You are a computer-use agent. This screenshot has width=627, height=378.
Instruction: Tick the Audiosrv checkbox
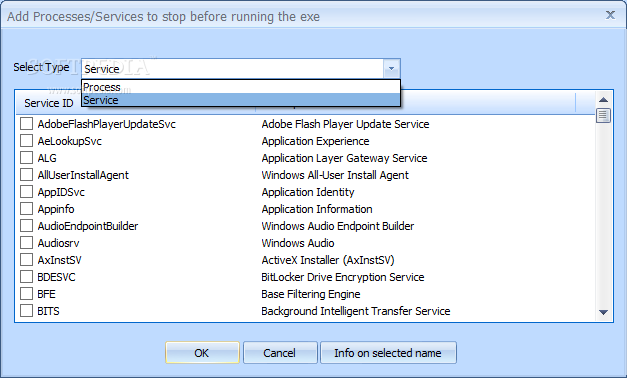pos(26,243)
